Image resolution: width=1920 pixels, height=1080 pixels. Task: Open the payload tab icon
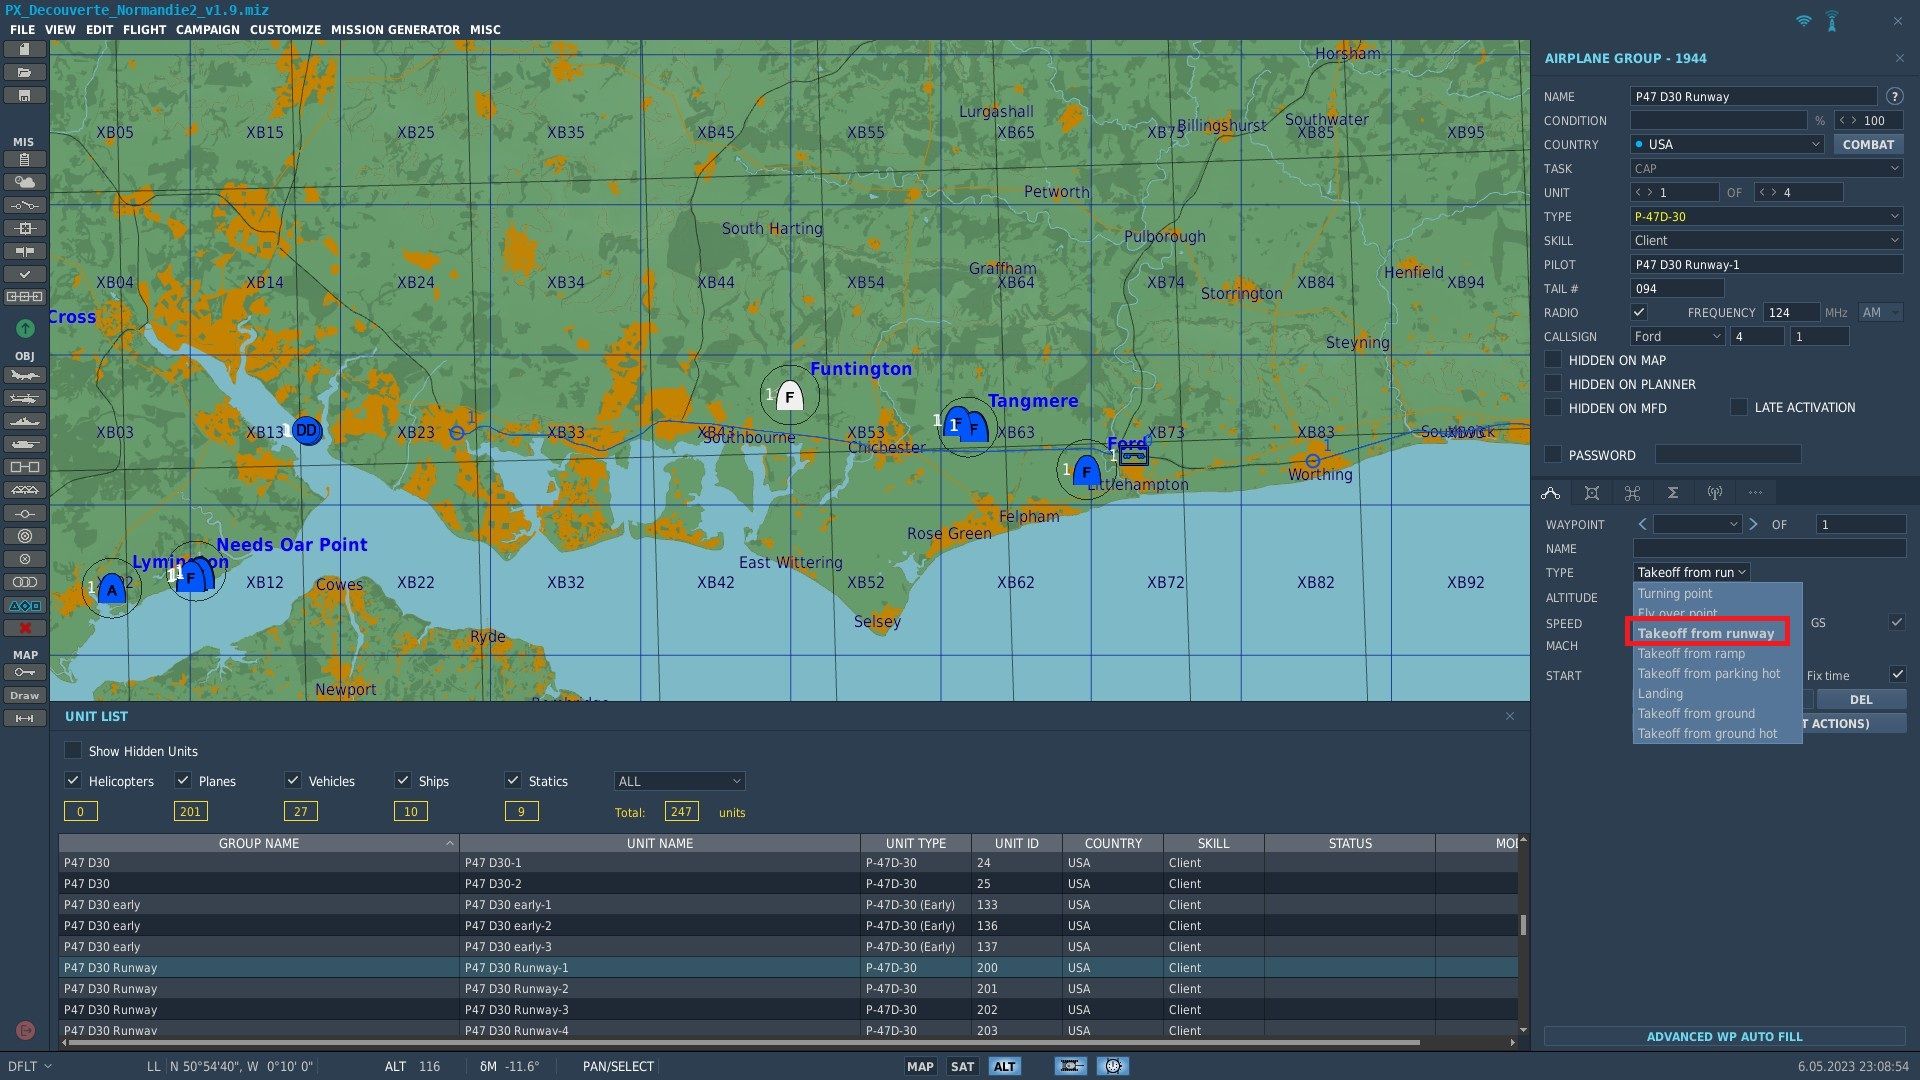point(1592,492)
